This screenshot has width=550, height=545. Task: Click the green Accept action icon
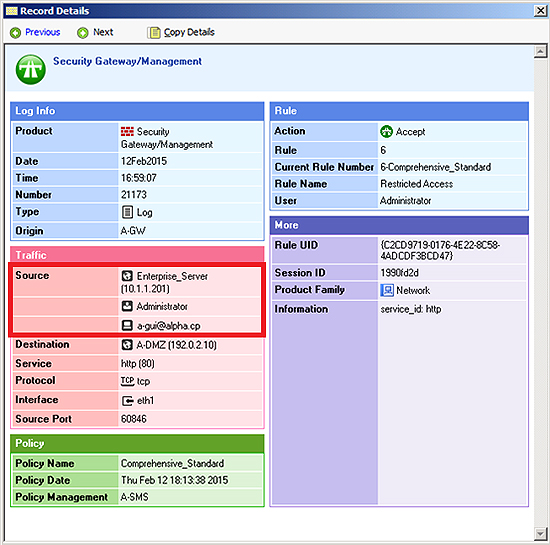pos(386,132)
